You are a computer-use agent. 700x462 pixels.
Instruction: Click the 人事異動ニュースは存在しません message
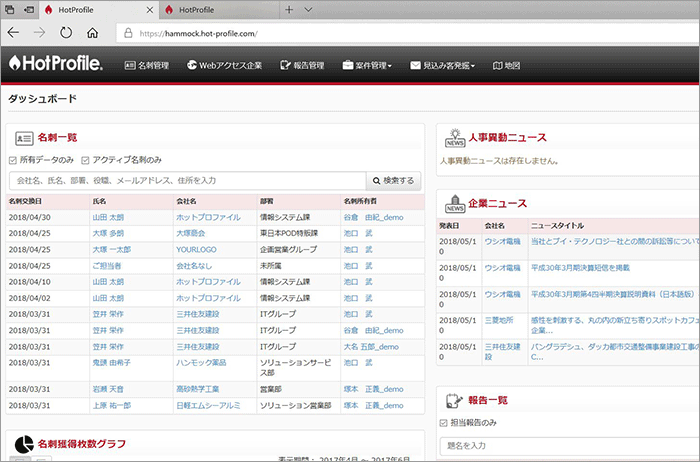tap(499, 161)
